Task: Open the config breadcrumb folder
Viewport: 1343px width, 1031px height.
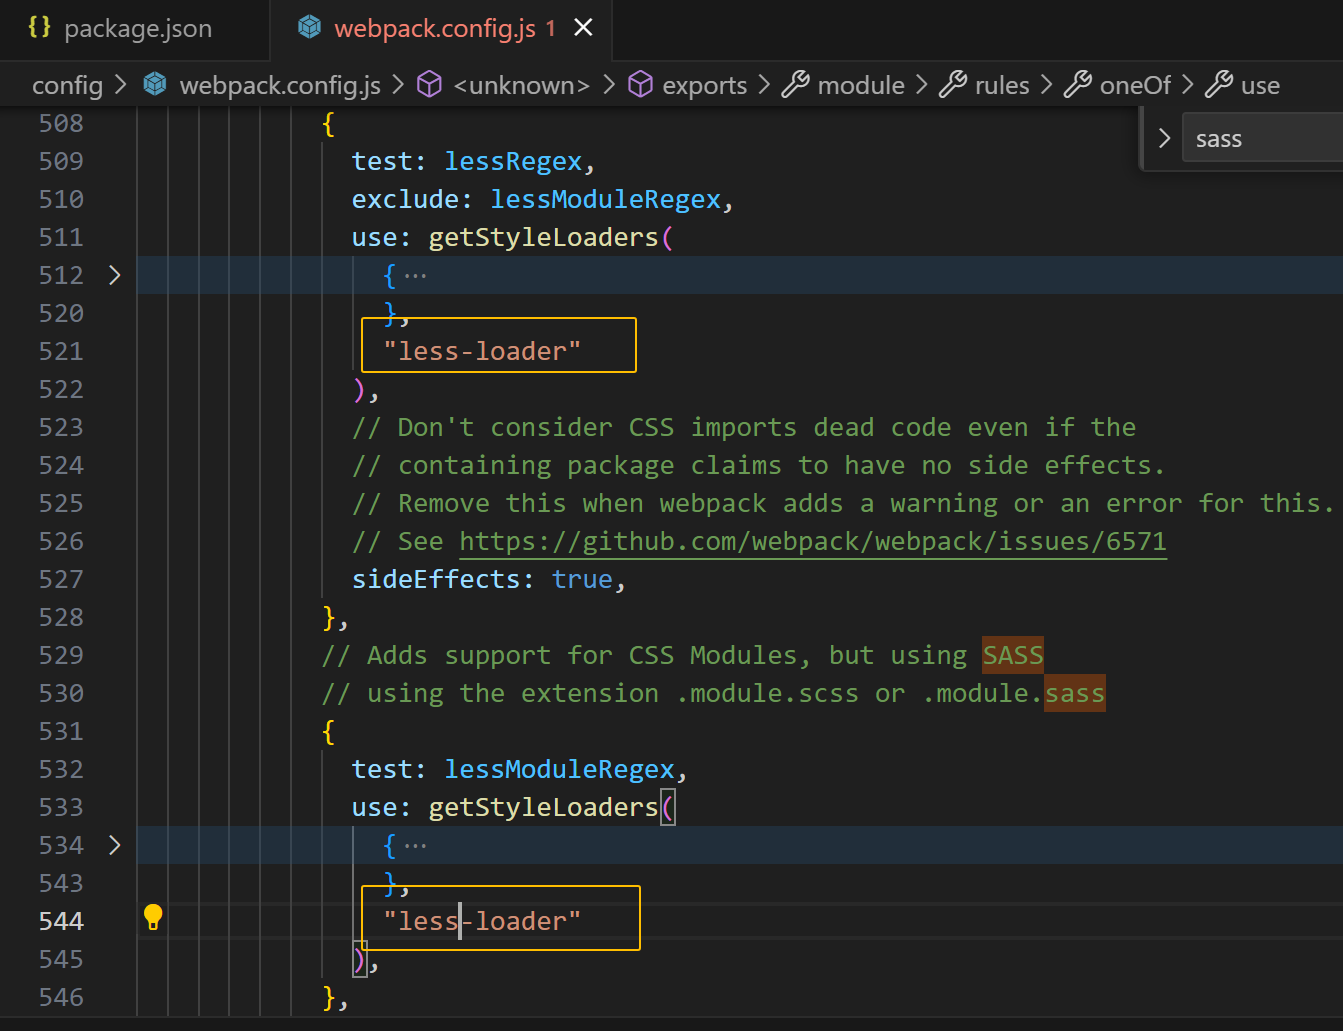Action: pyautogui.click(x=67, y=85)
